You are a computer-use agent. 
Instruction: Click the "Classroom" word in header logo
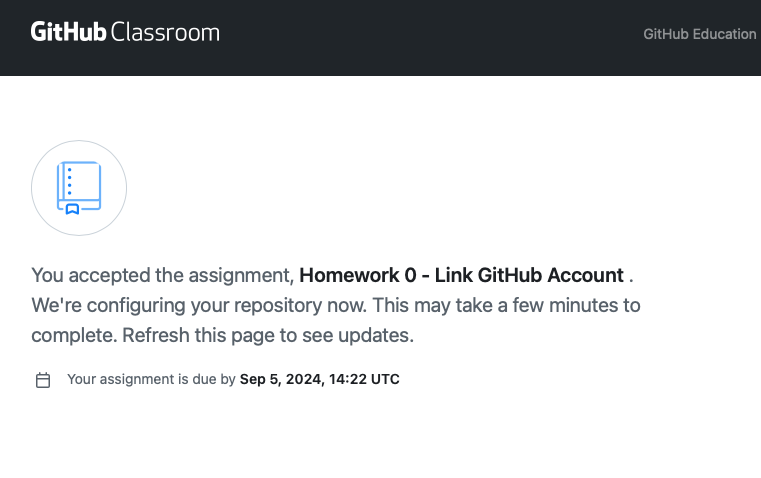coord(165,32)
